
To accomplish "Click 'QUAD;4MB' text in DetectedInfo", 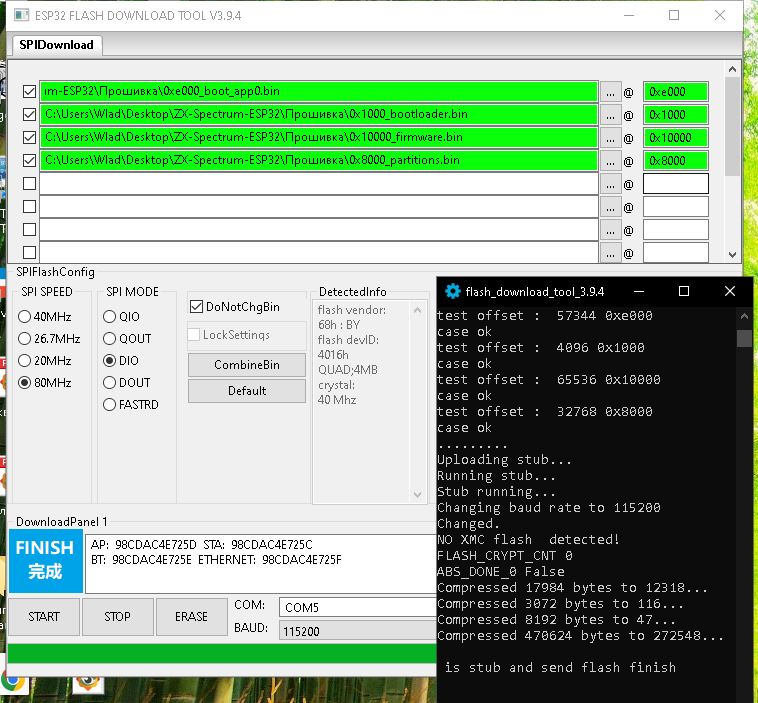I will (x=348, y=370).
